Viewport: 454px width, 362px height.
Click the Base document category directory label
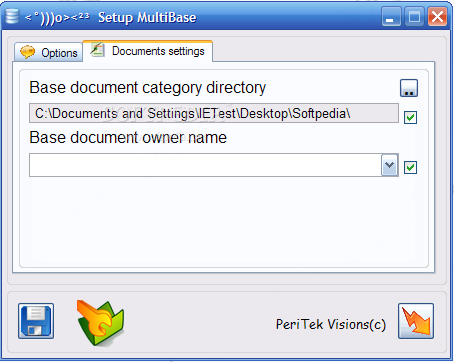[x=148, y=88]
